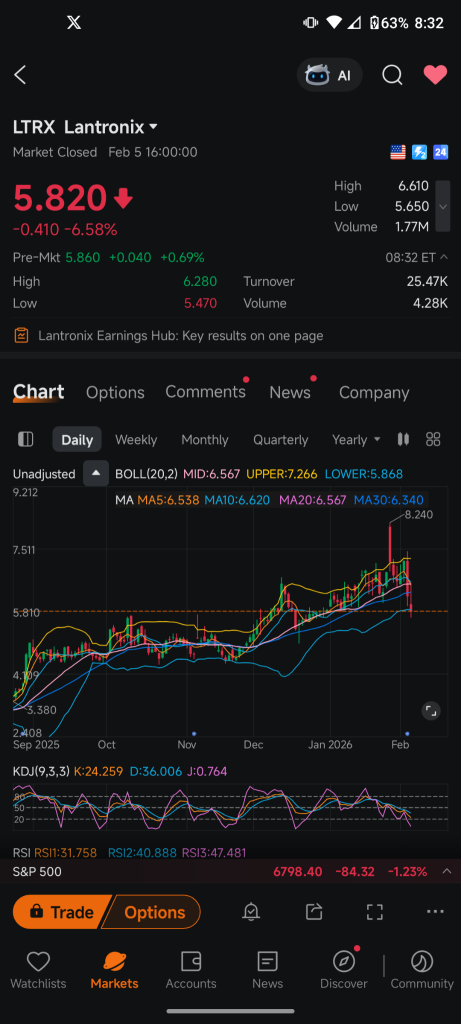
Task: Toggle the pink heart favorite icon
Action: [436, 75]
